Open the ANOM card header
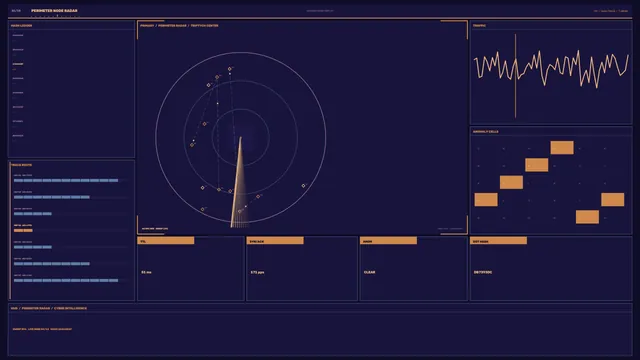This screenshot has width=640, height=360. tap(389, 241)
